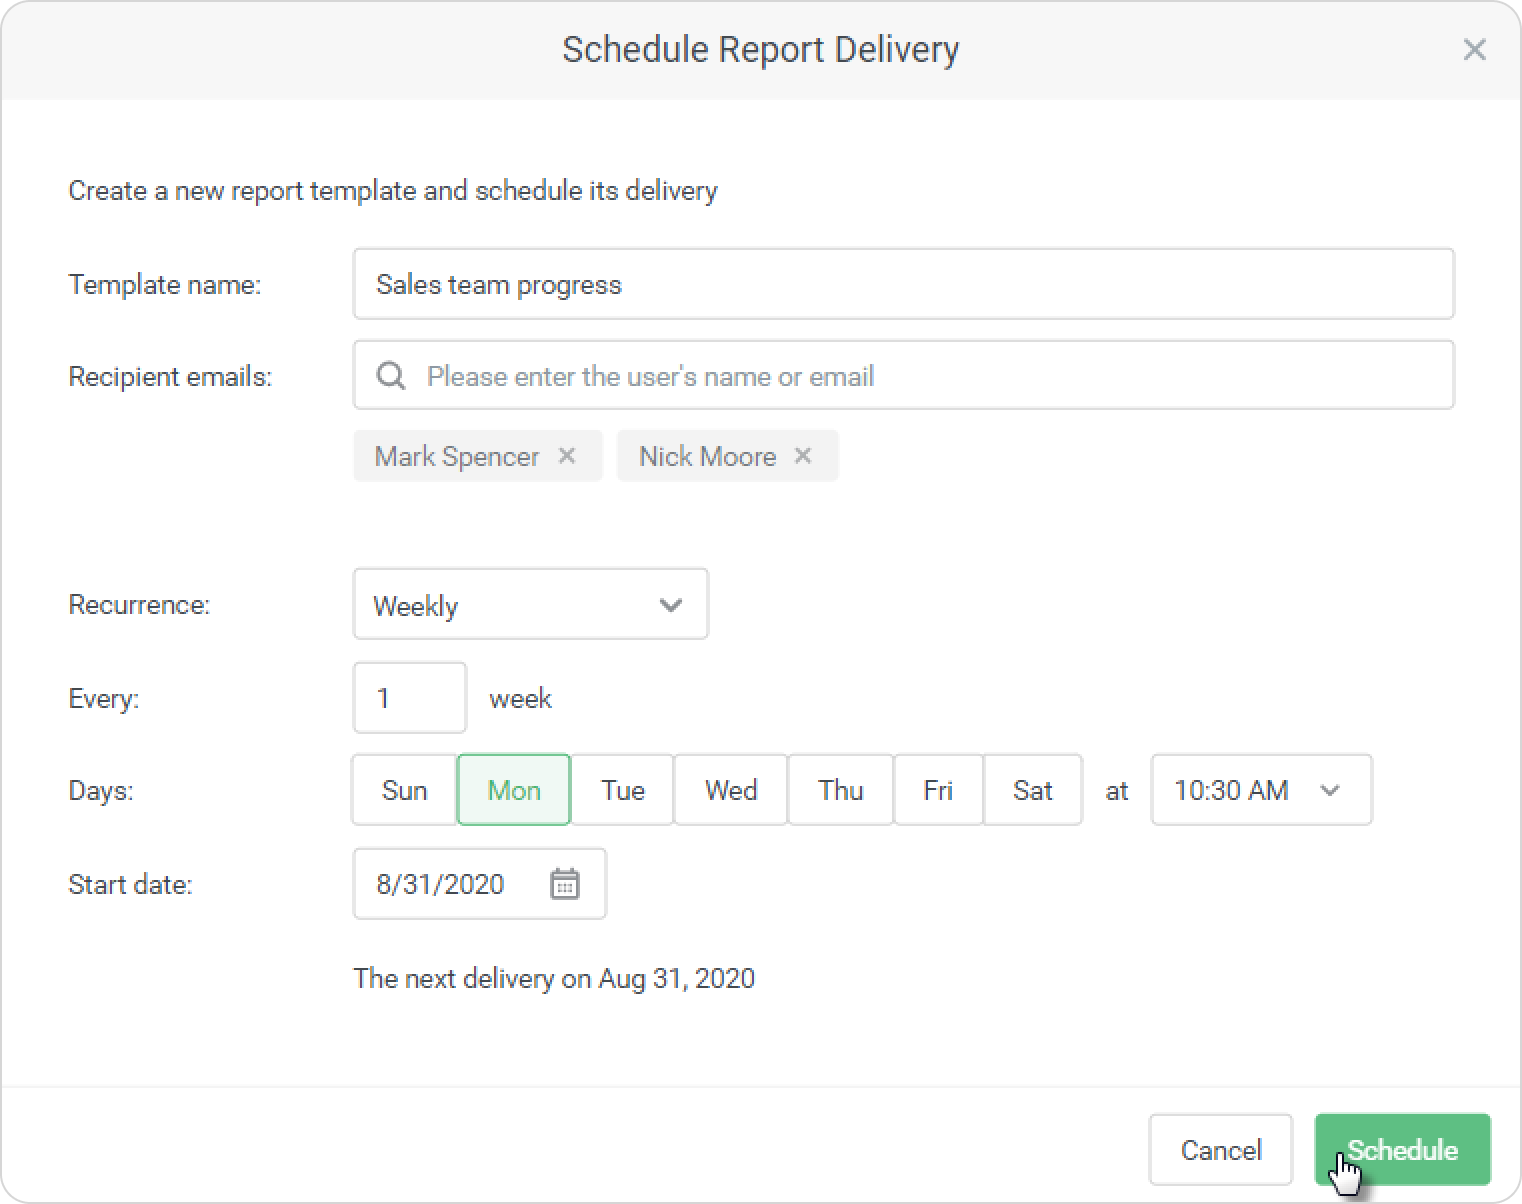Focus the Template name field
The width and height of the screenshot is (1522, 1204).
(x=903, y=285)
